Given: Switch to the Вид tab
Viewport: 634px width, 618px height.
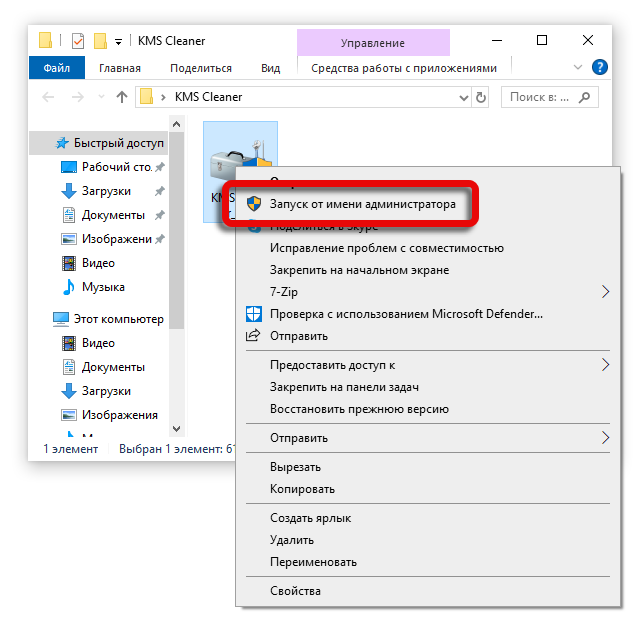Looking at the screenshot, I should coord(271,68).
